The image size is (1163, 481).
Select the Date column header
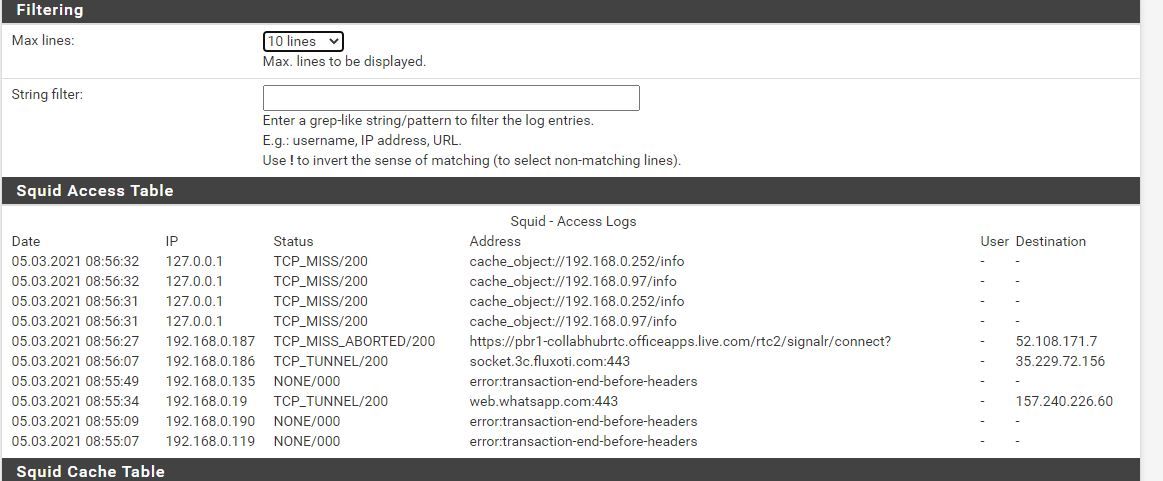point(26,241)
